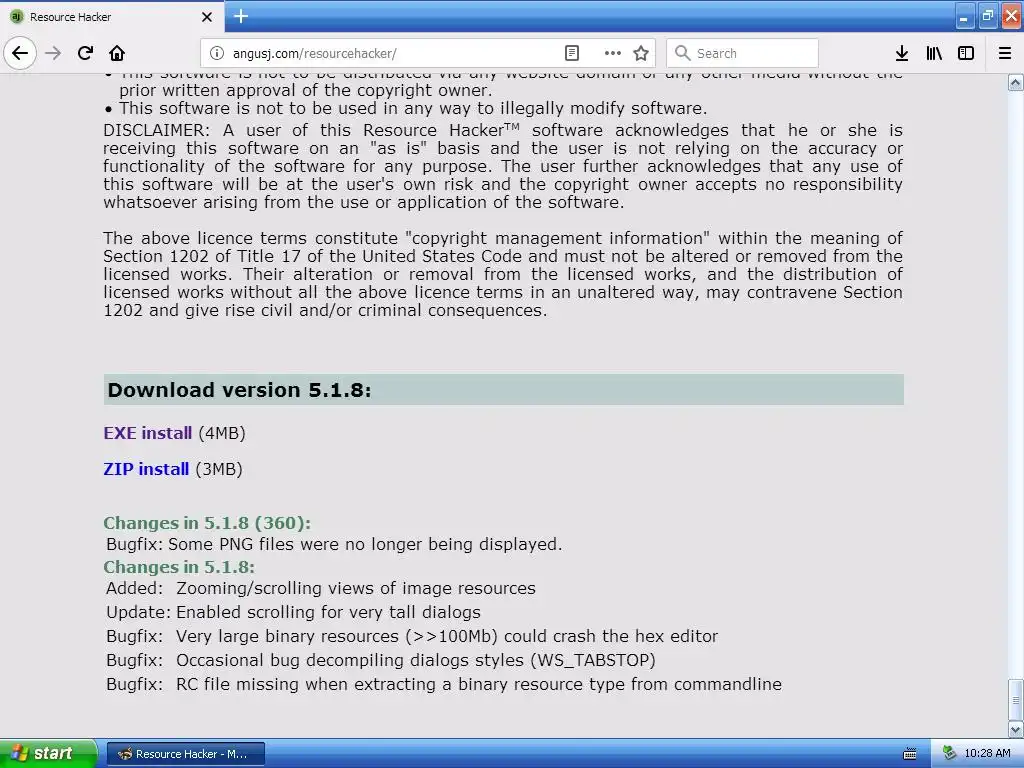This screenshot has height=768, width=1024.
Task: Click the system tray network icon
Action: [949, 754]
